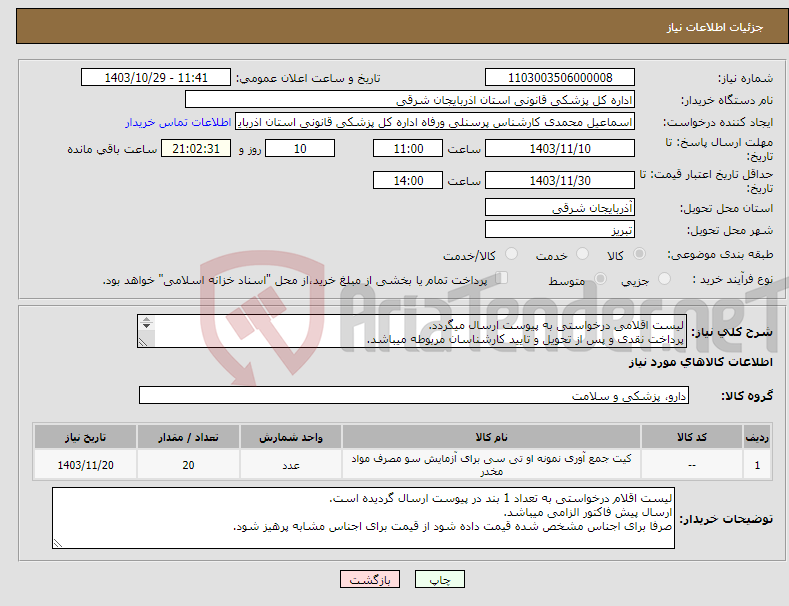
Task: Select the کالا/خدمت radio button
Action: coord(511,254)
